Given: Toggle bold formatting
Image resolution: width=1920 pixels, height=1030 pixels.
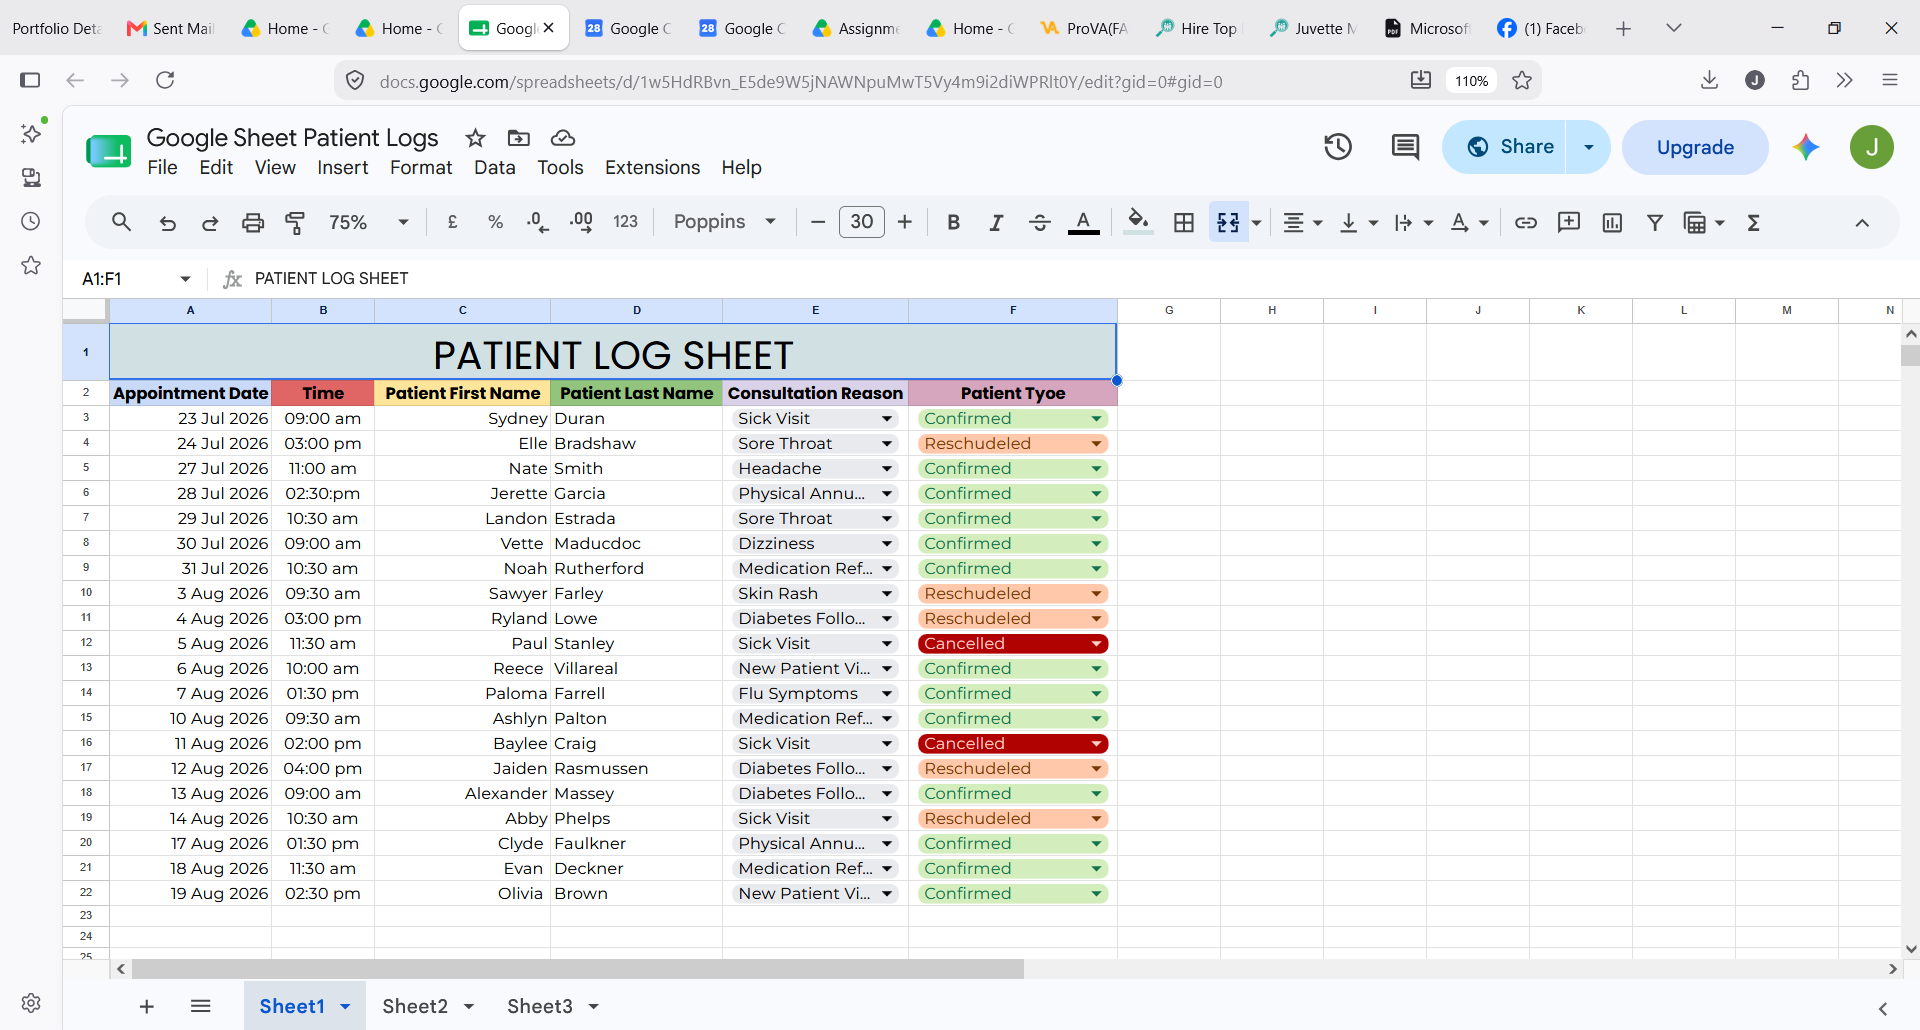Looking at the screenshot, I should point(953,222).
